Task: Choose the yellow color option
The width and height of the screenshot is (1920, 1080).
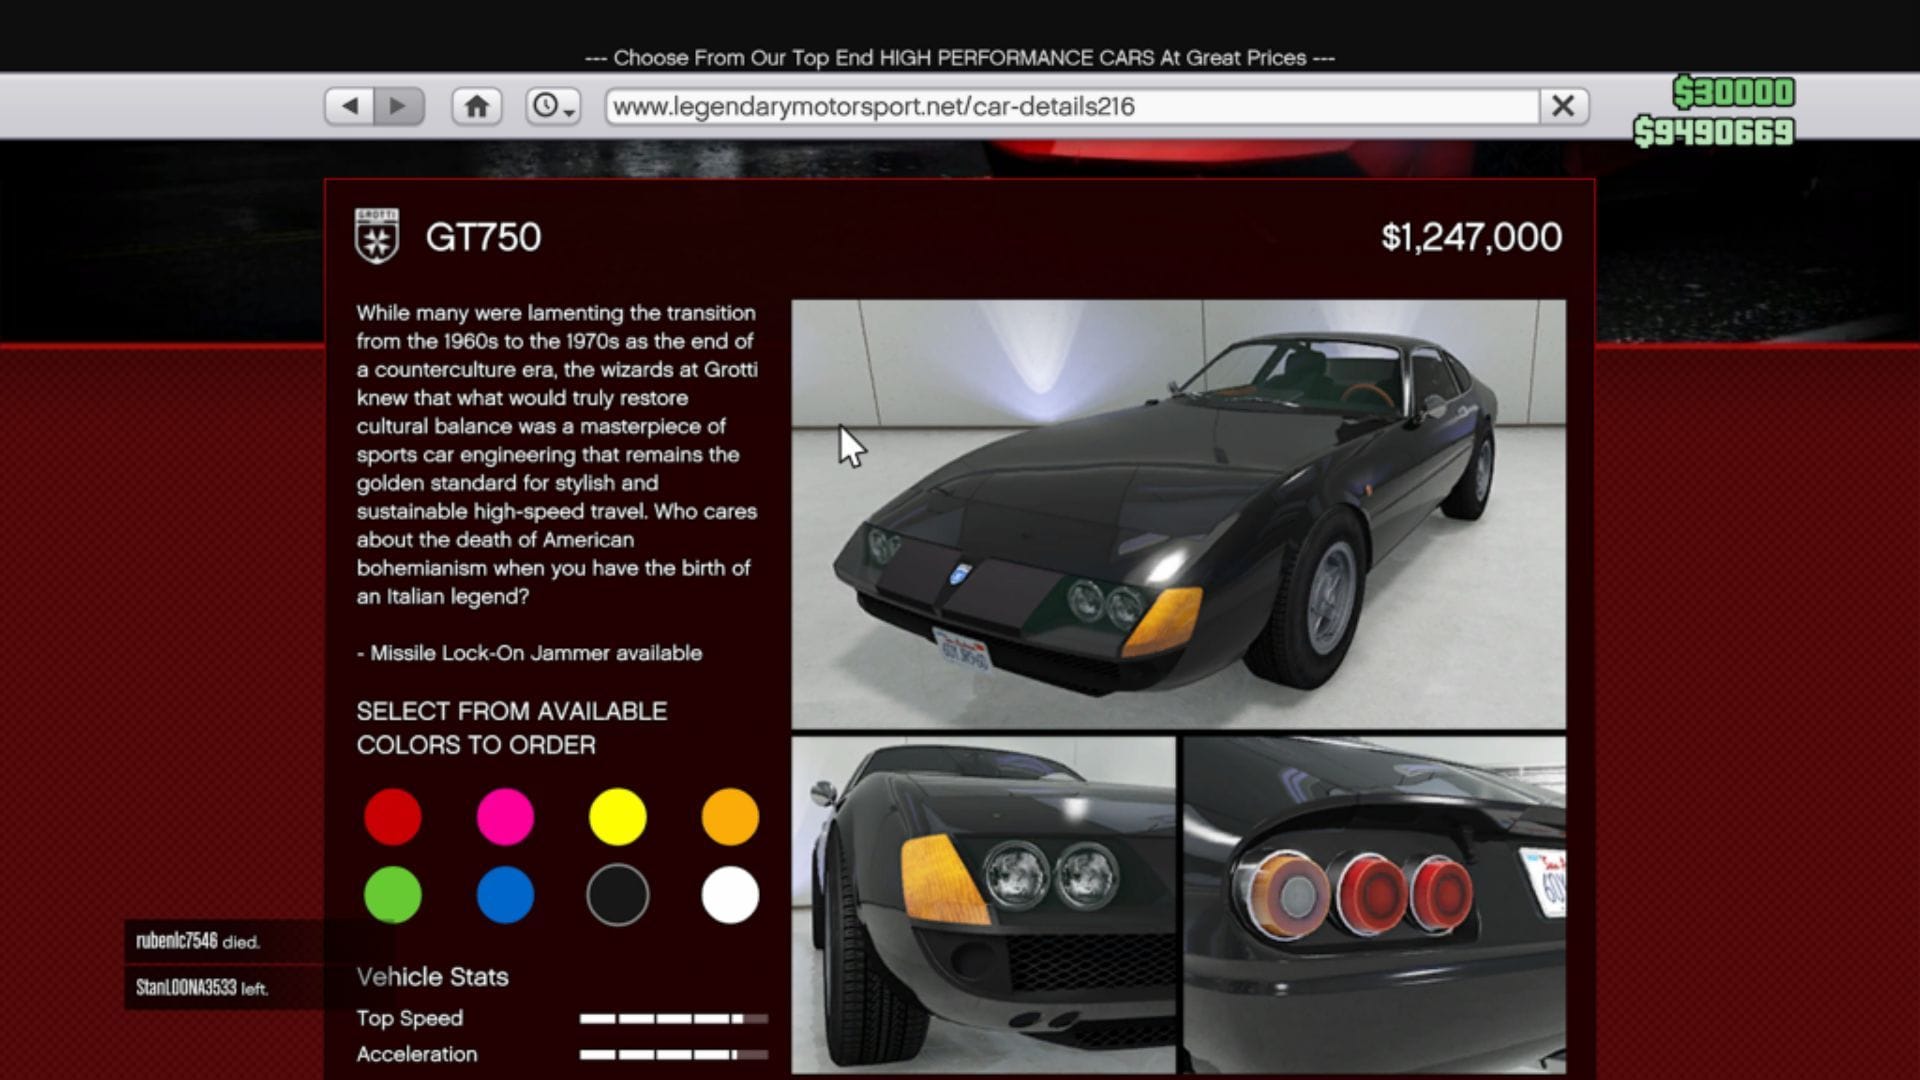Action: pos(617,816)
